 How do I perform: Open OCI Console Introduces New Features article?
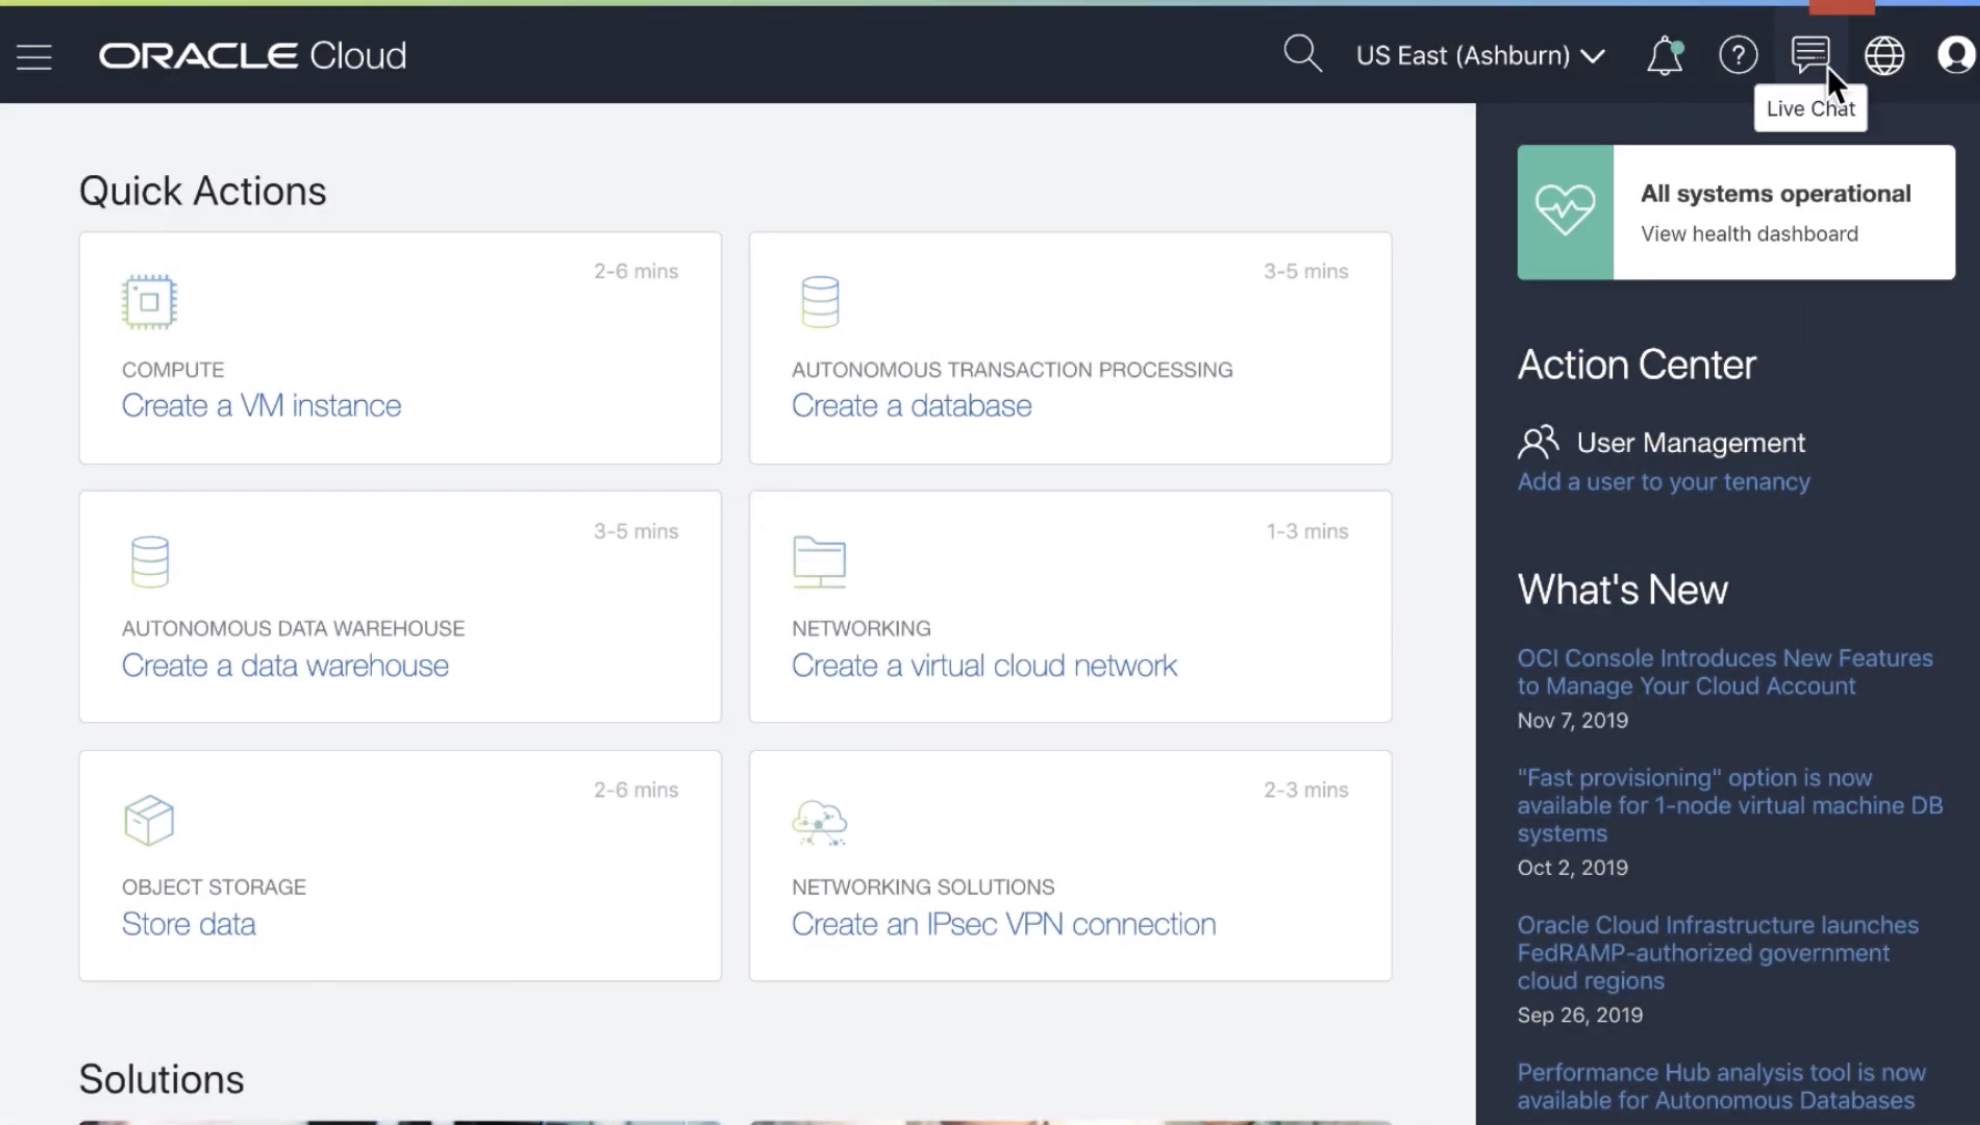[1724, 672]
